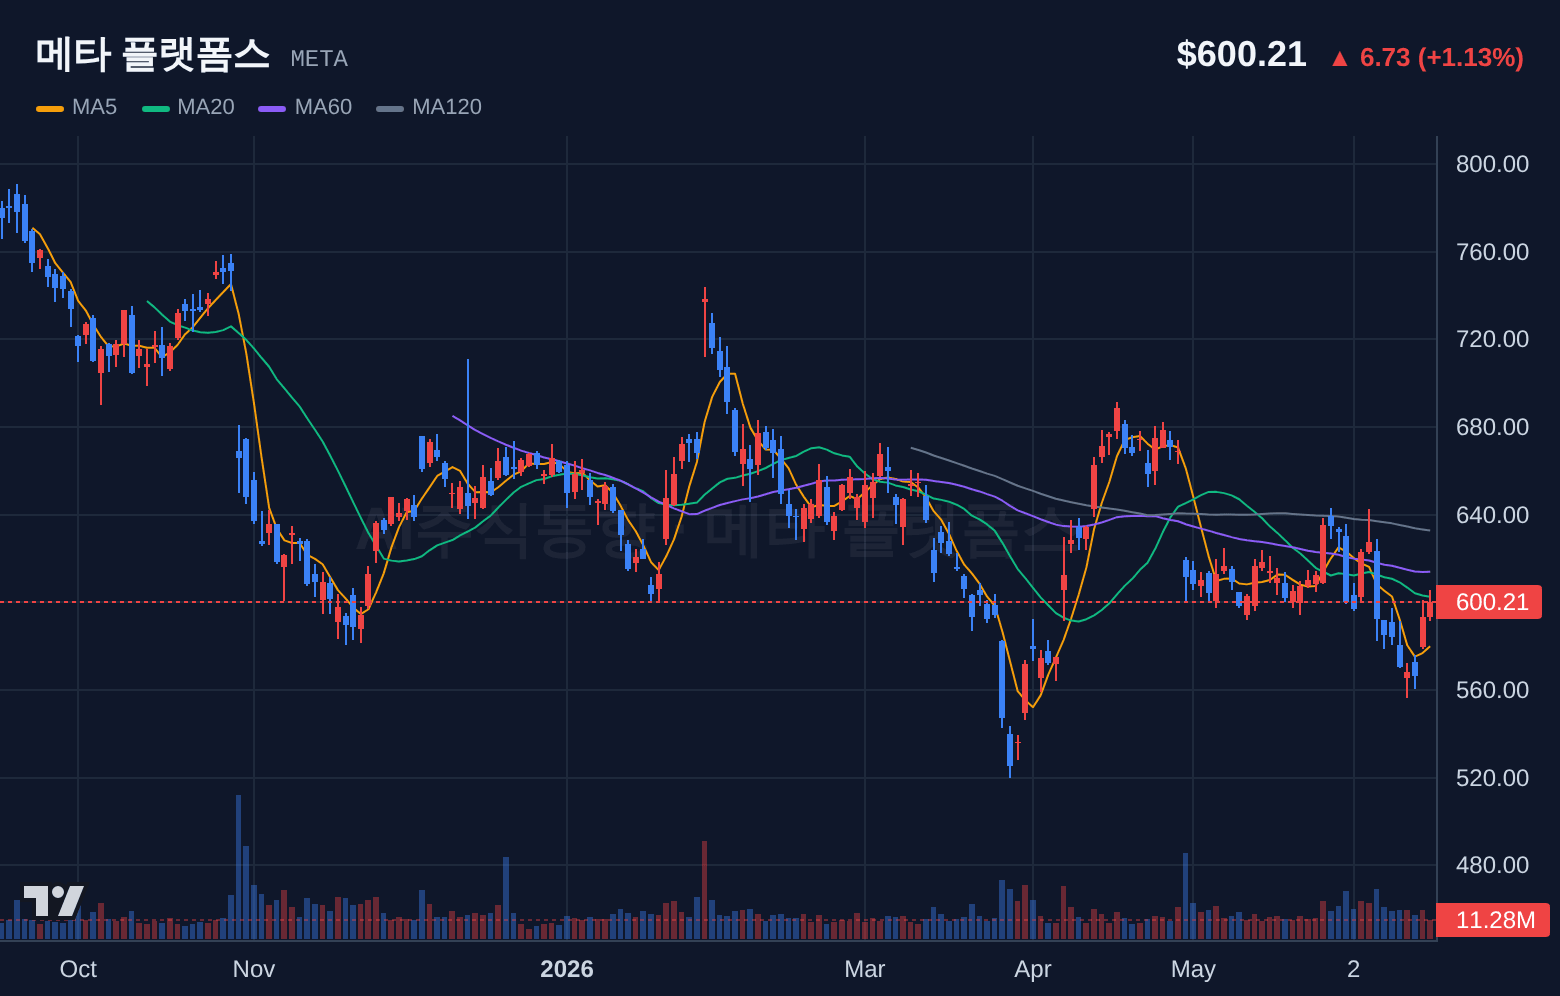The width and height of the screenshot is (1560, 996).
Task: Click the 560.00 price axis label
Action: pyautogui.click(x=1492, y=690)
